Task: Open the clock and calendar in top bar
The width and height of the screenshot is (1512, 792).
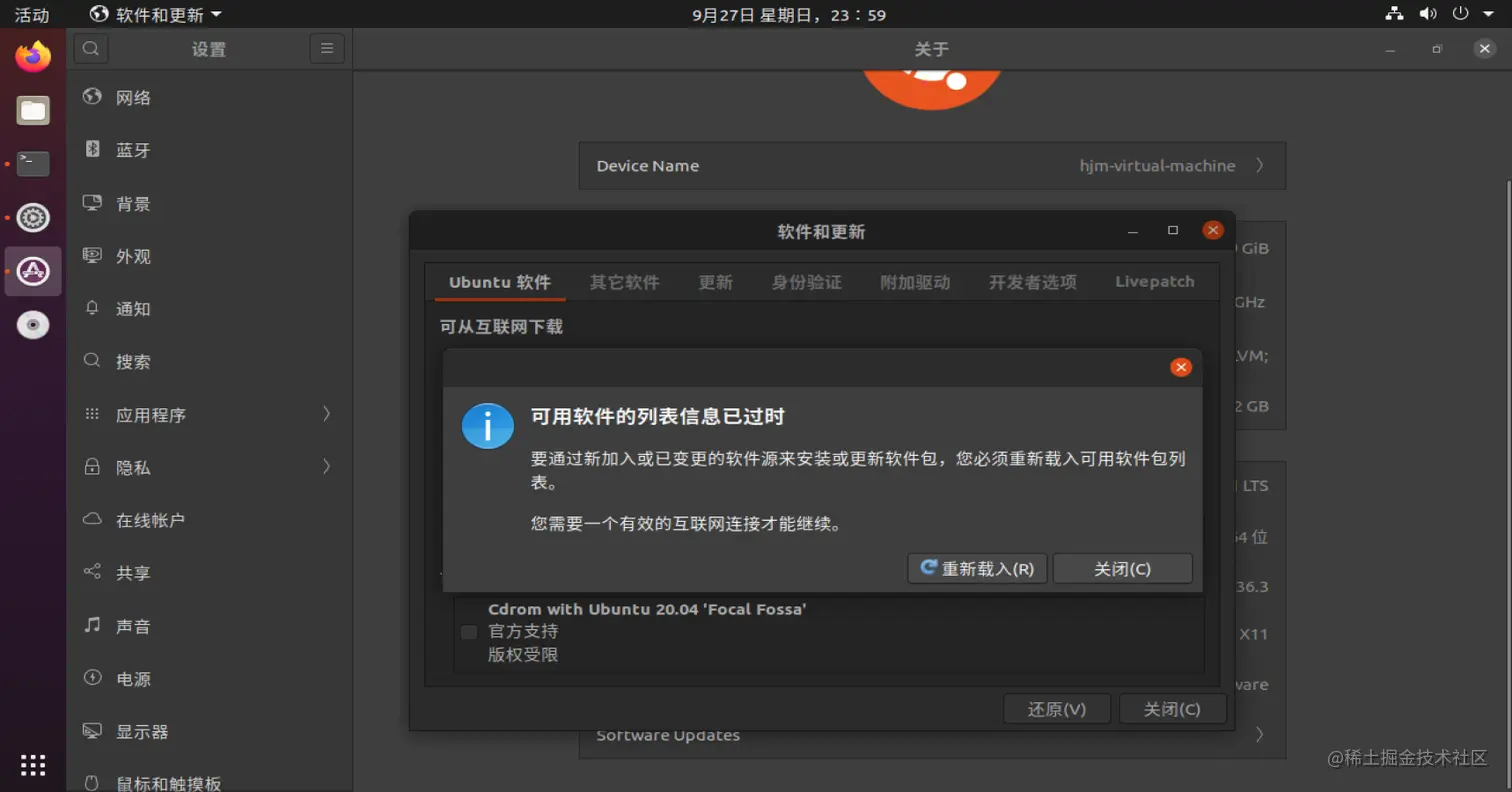Action: click(789, 15)
